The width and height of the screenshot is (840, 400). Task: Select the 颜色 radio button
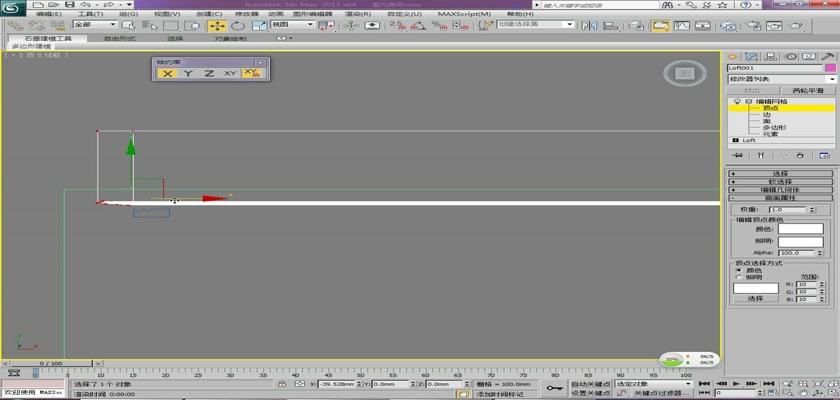click(x=739, y=270)
